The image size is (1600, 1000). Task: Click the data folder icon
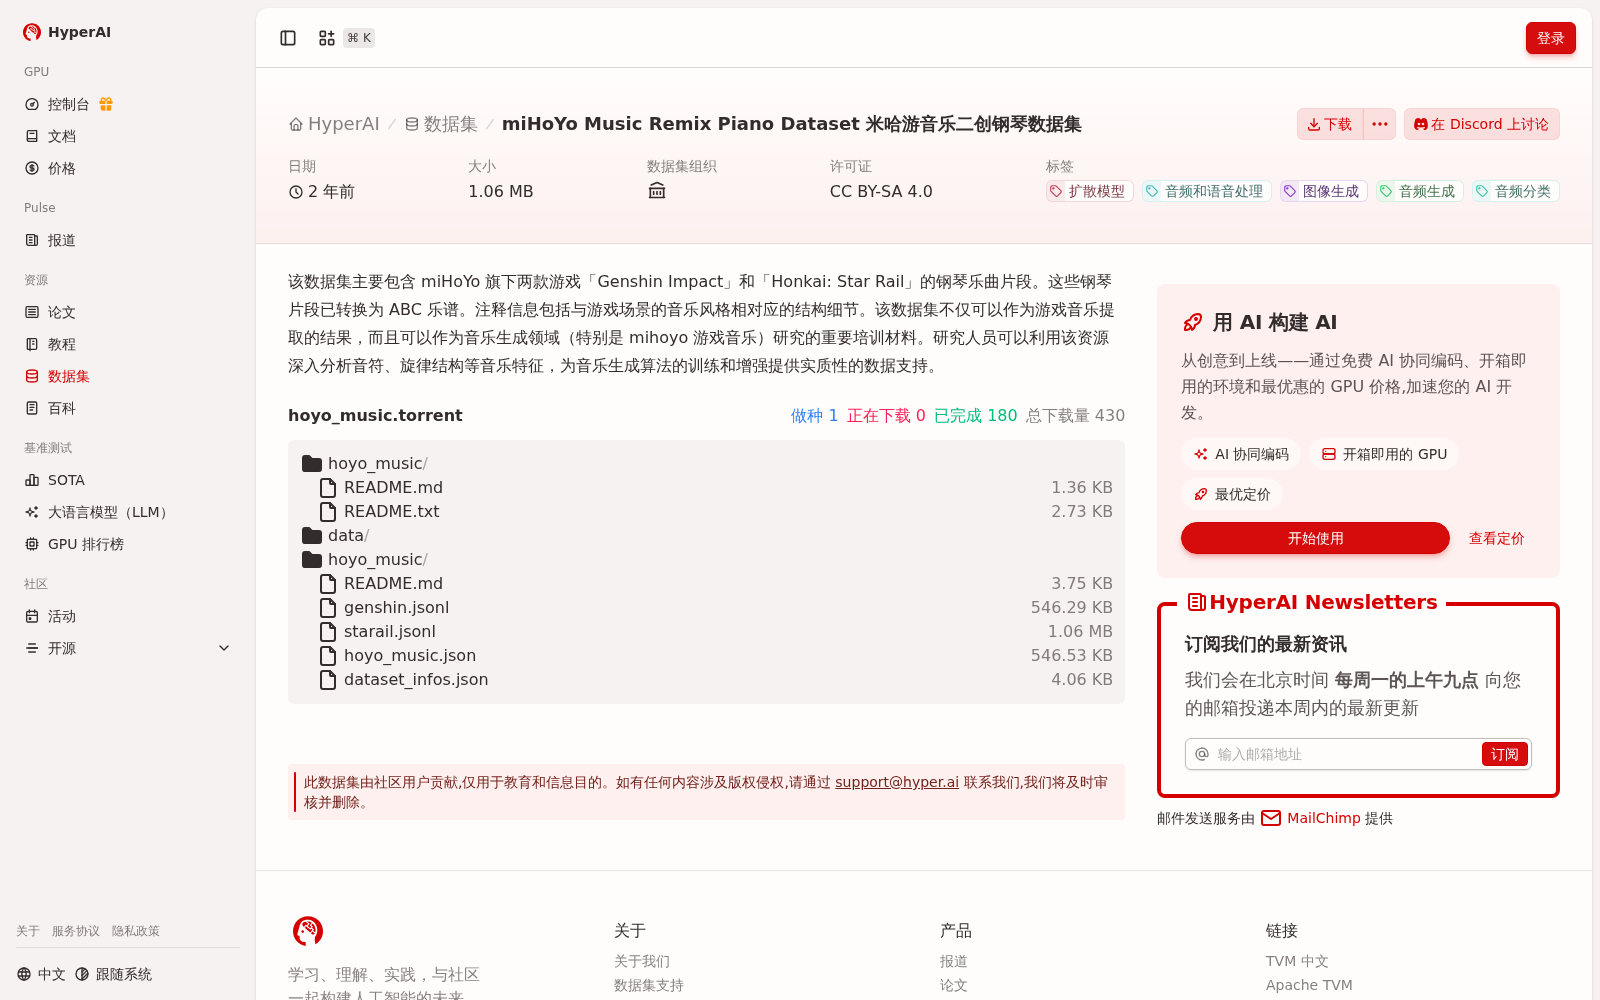(312, 536)
